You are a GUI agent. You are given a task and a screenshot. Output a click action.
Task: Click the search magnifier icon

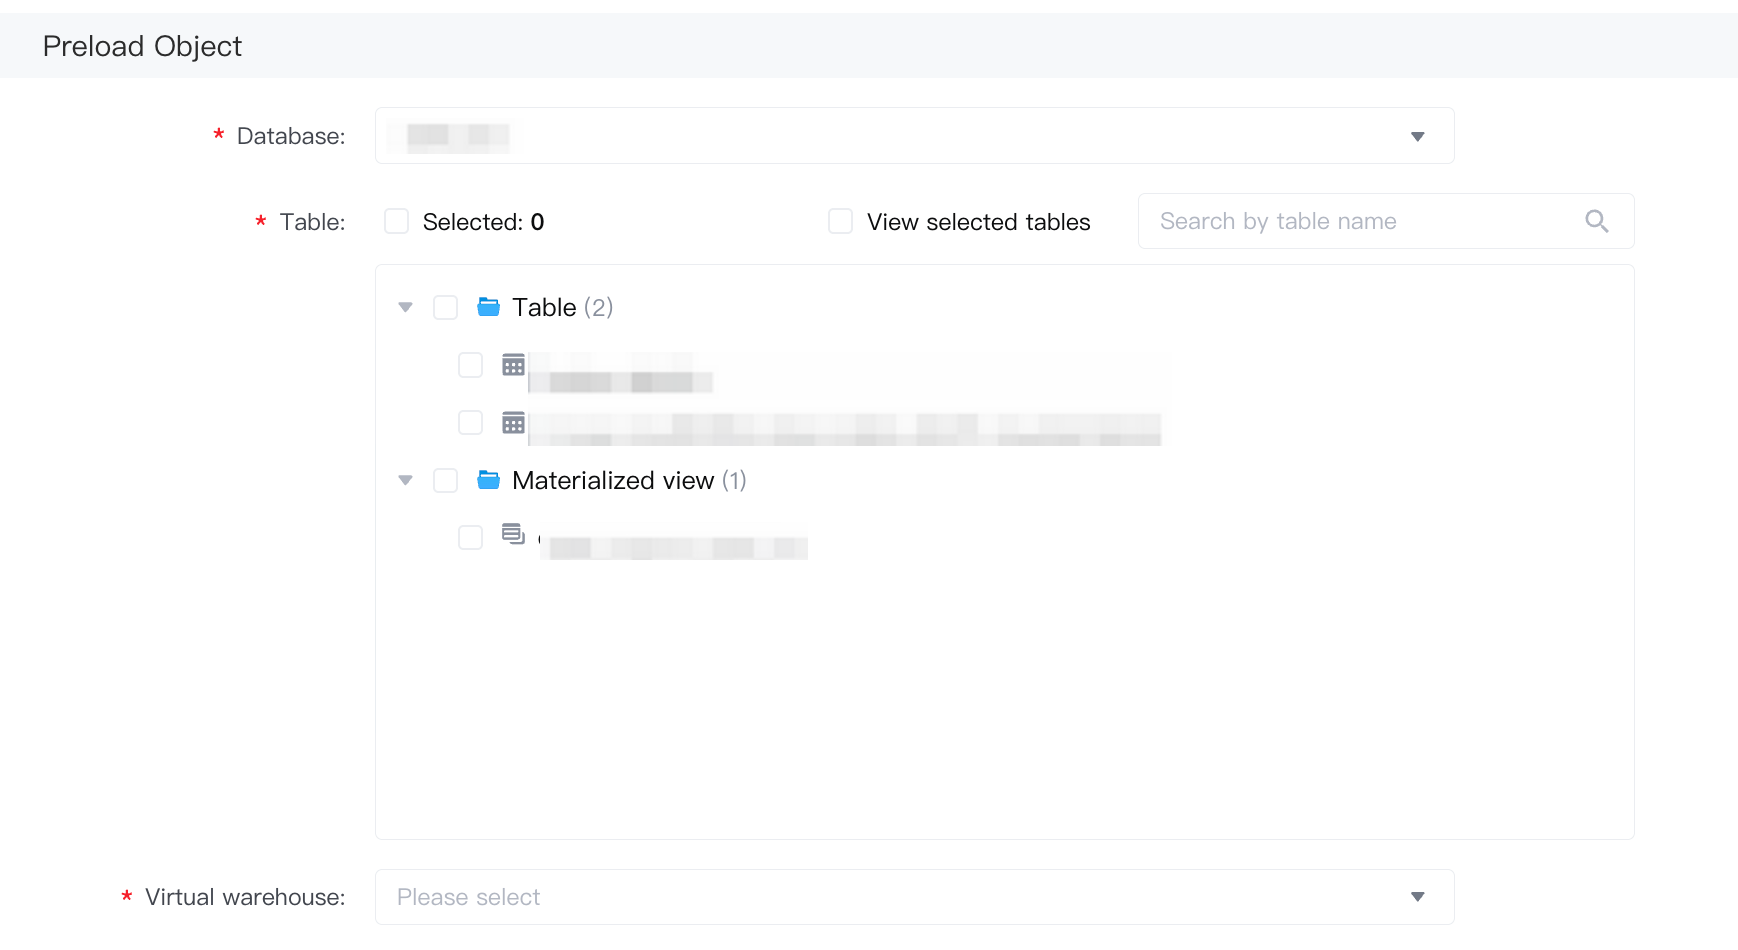pos(1596,221)
